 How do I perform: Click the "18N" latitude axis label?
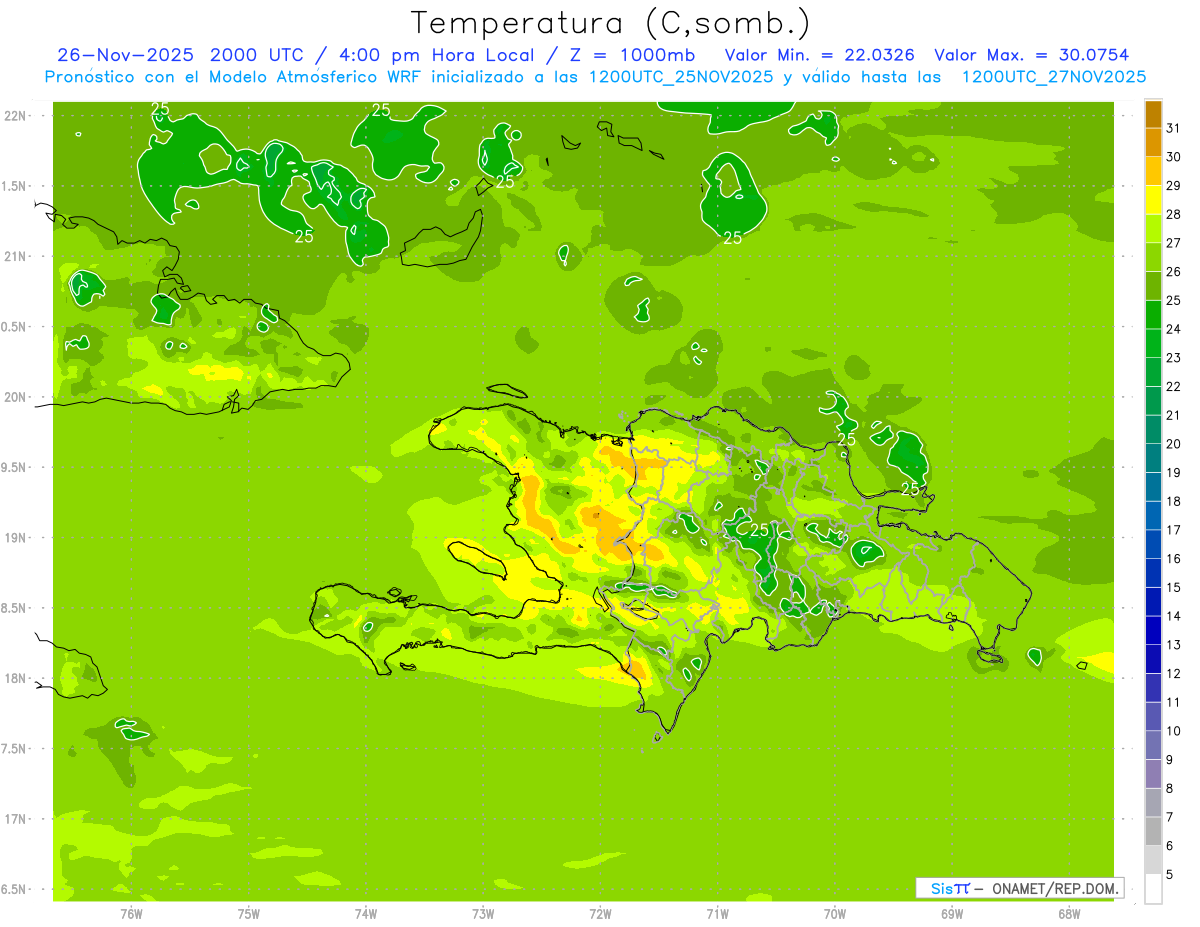click(x=16, y=678)
